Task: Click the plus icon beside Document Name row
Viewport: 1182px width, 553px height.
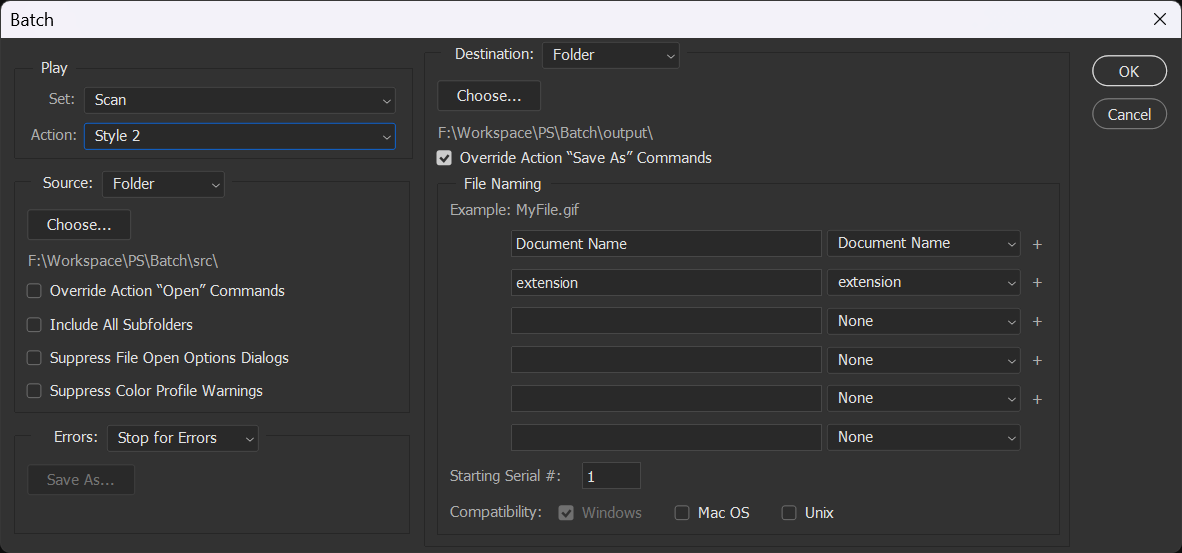Action: (x=1037, y=244)
